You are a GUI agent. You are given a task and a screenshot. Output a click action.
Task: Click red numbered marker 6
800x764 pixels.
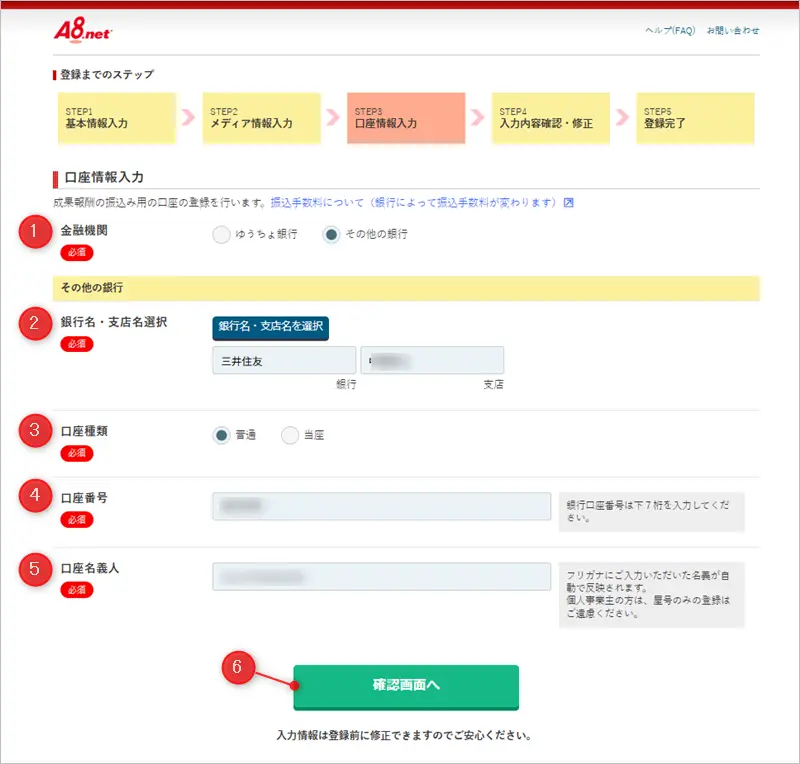(238, 669)
